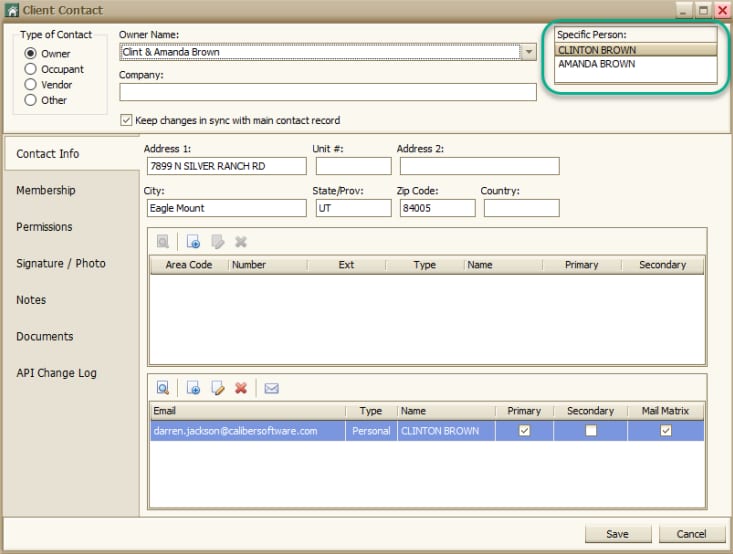The image size is (733, 554).
Task: Select the Occupant contact type
Action: coord(30,69)
